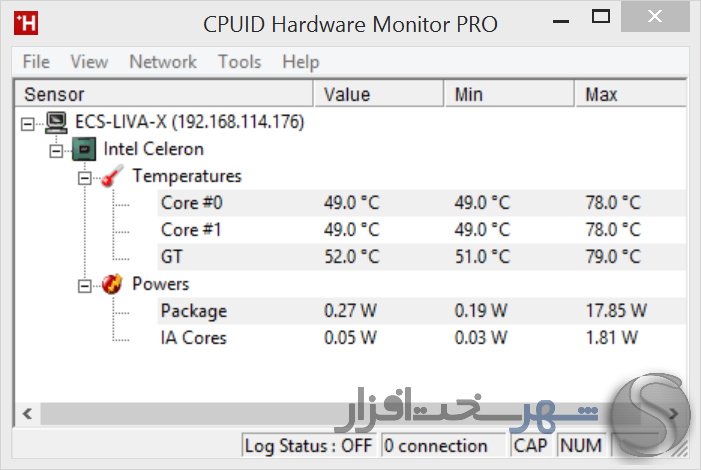Click the lightning icon next to Powers

click(112, 284)
